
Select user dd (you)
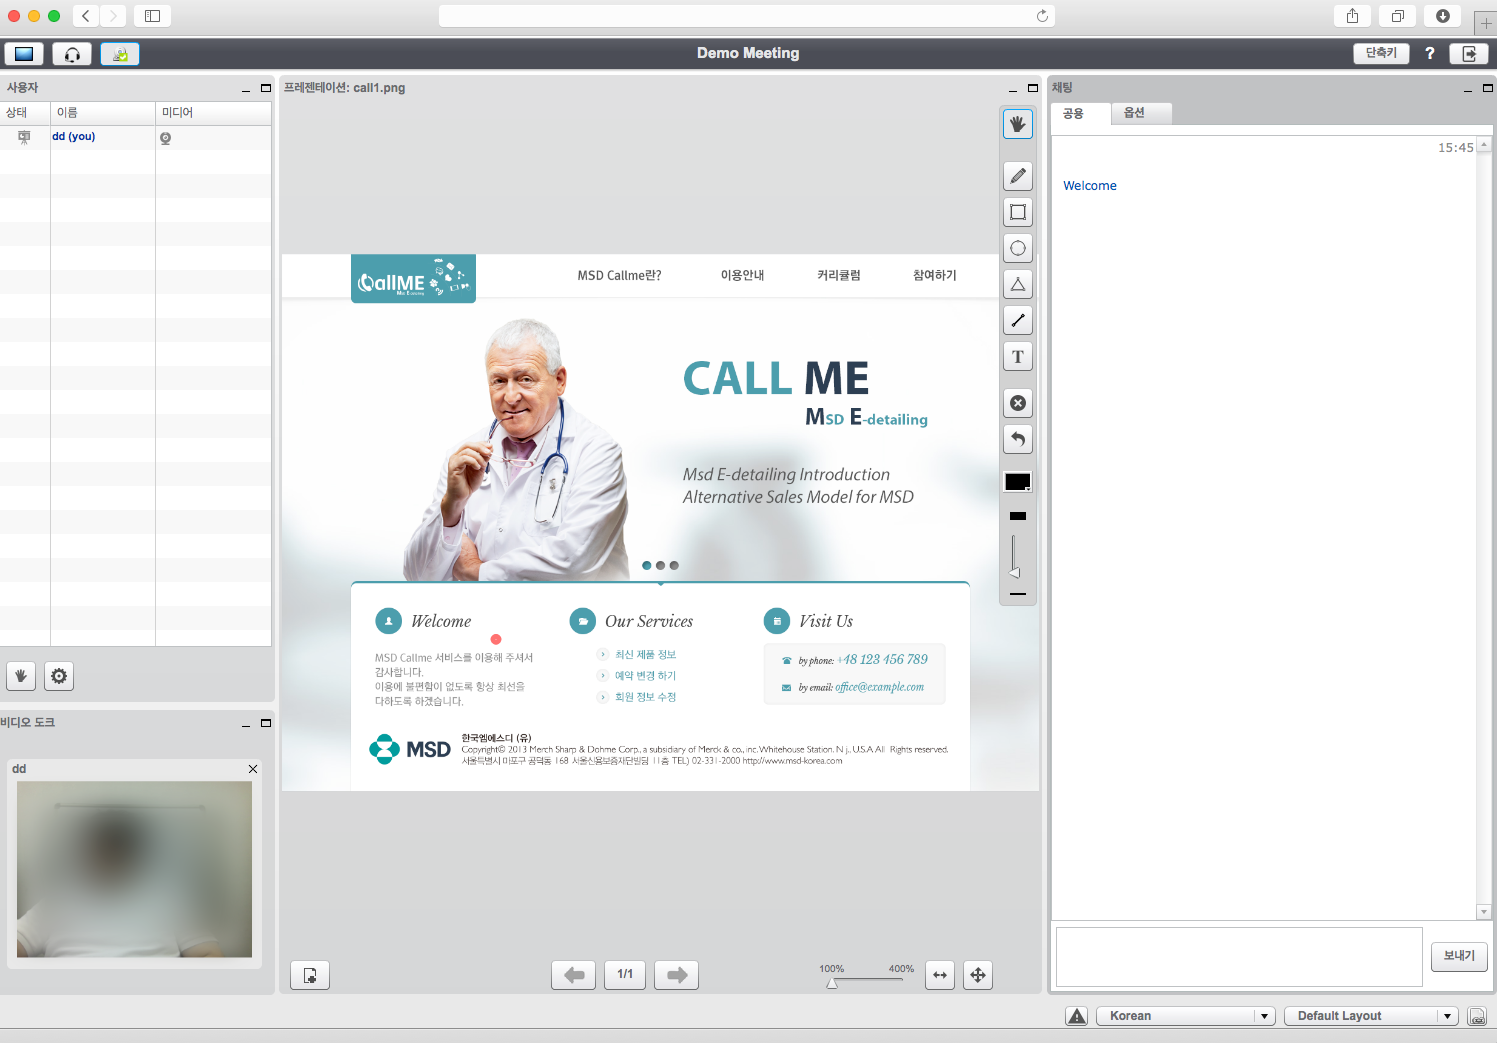pos(74,137)
